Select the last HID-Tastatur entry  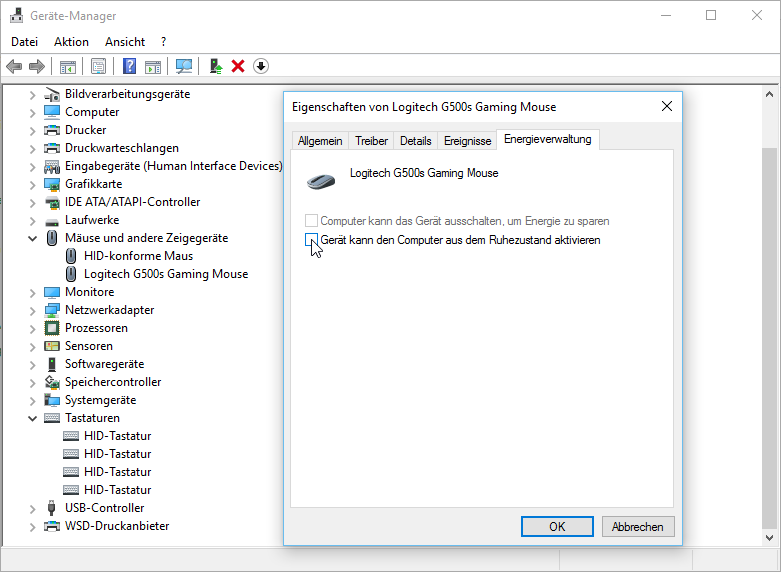tap(117, 490)
